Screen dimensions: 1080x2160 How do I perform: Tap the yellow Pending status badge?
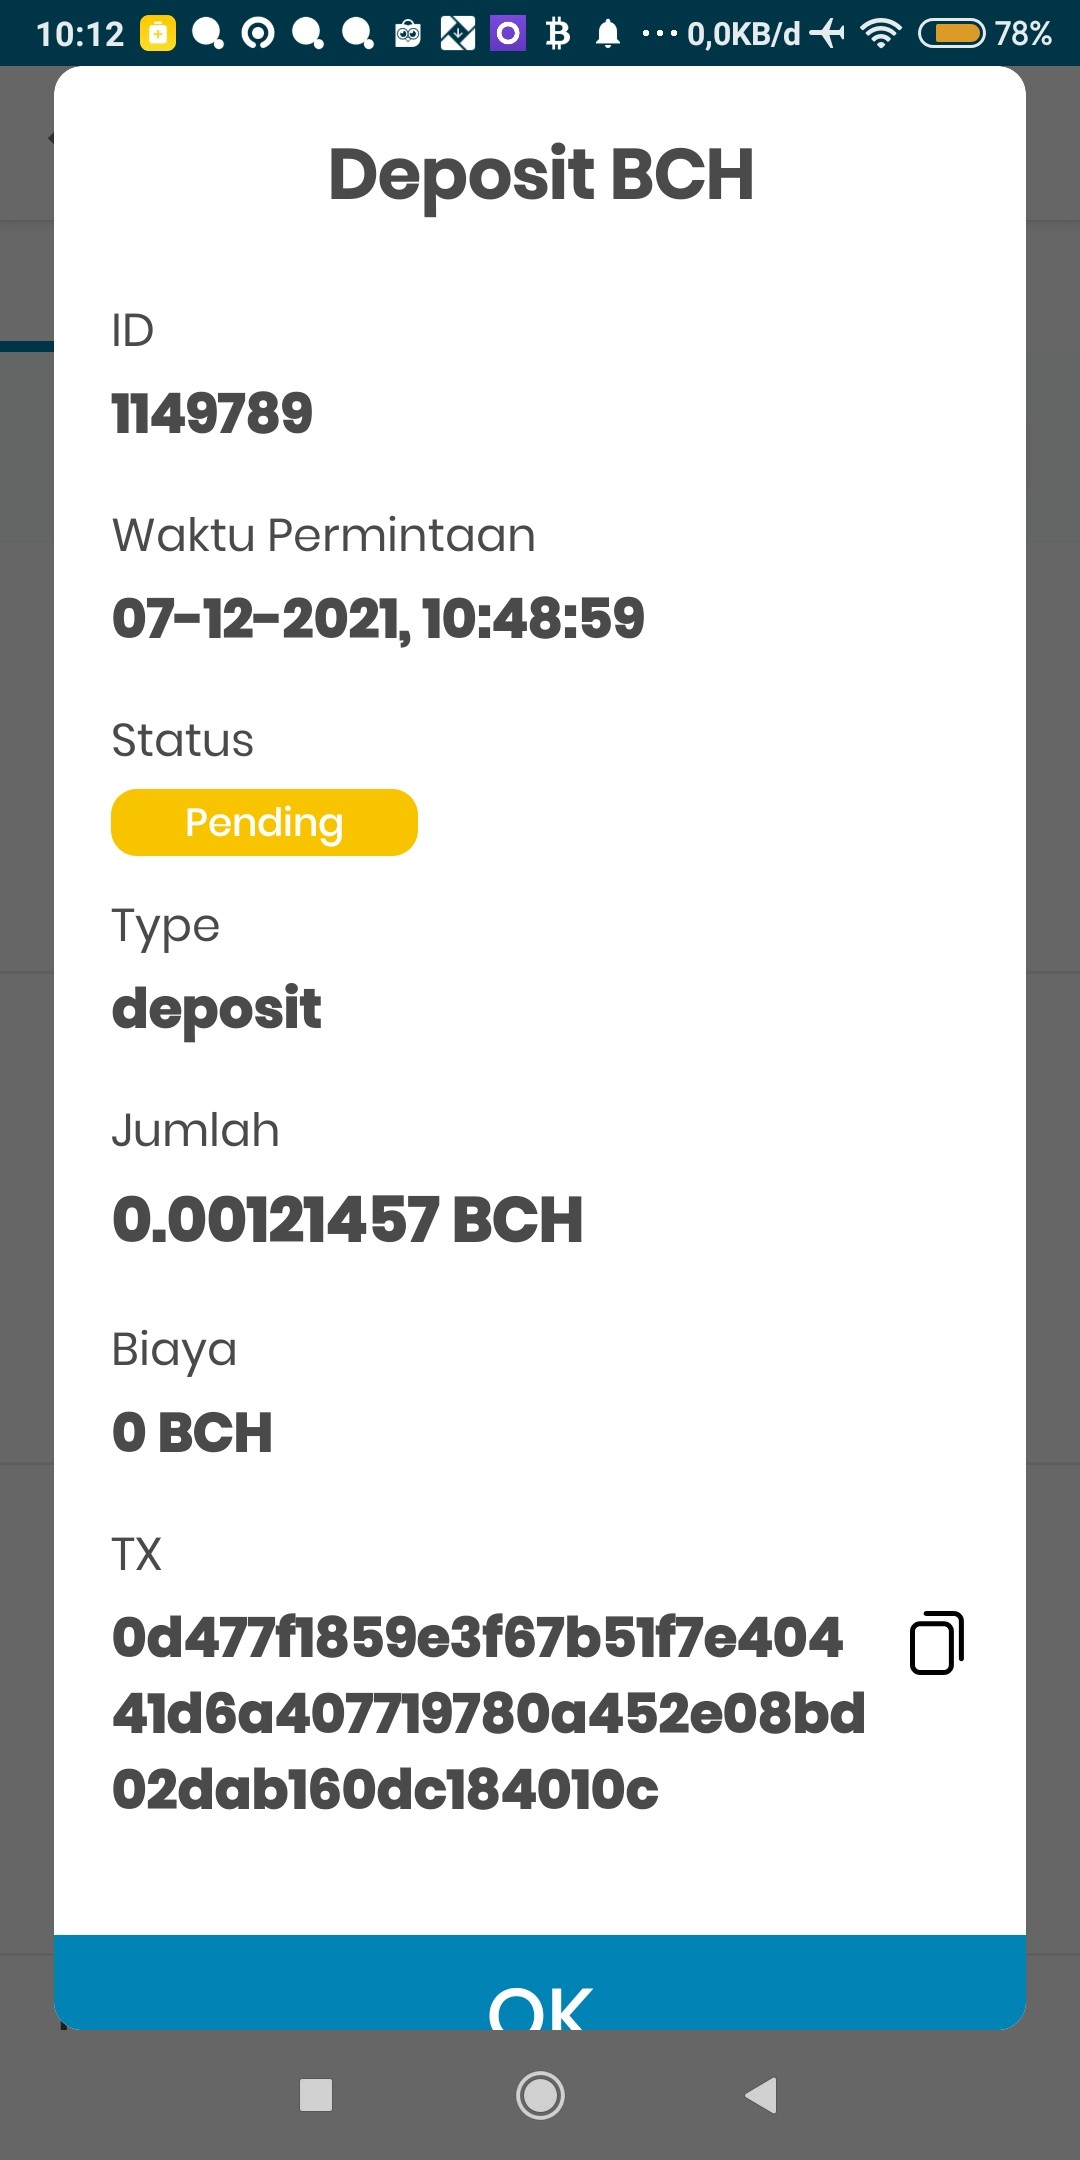[264, 822]
